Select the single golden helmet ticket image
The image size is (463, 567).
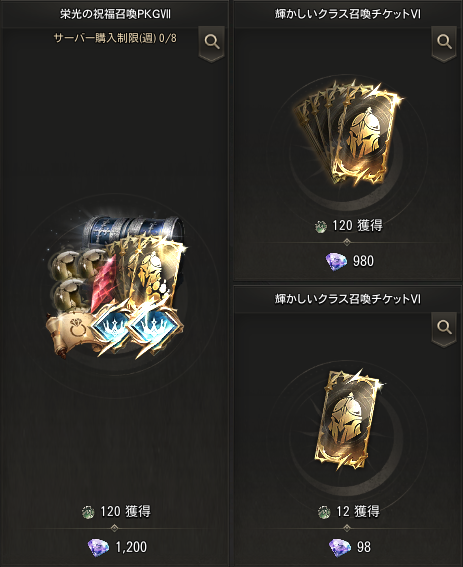pos(349,419)
